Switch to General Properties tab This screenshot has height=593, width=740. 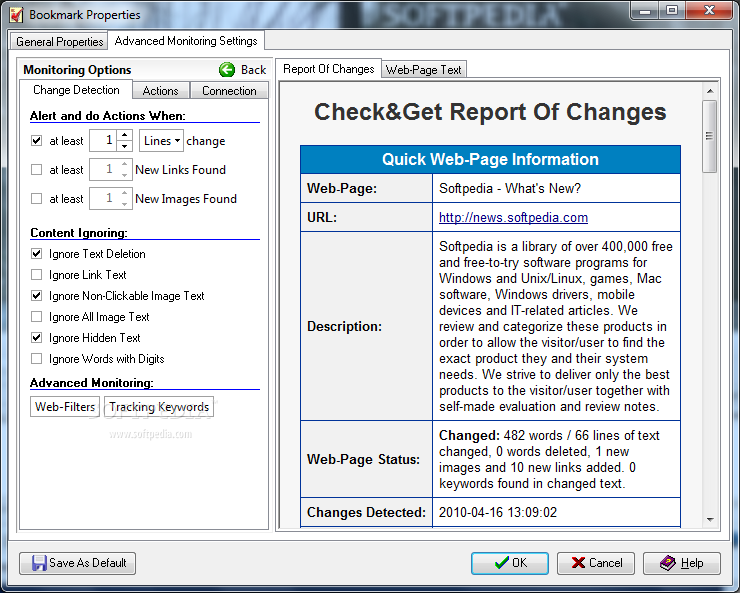click(59, 42)
